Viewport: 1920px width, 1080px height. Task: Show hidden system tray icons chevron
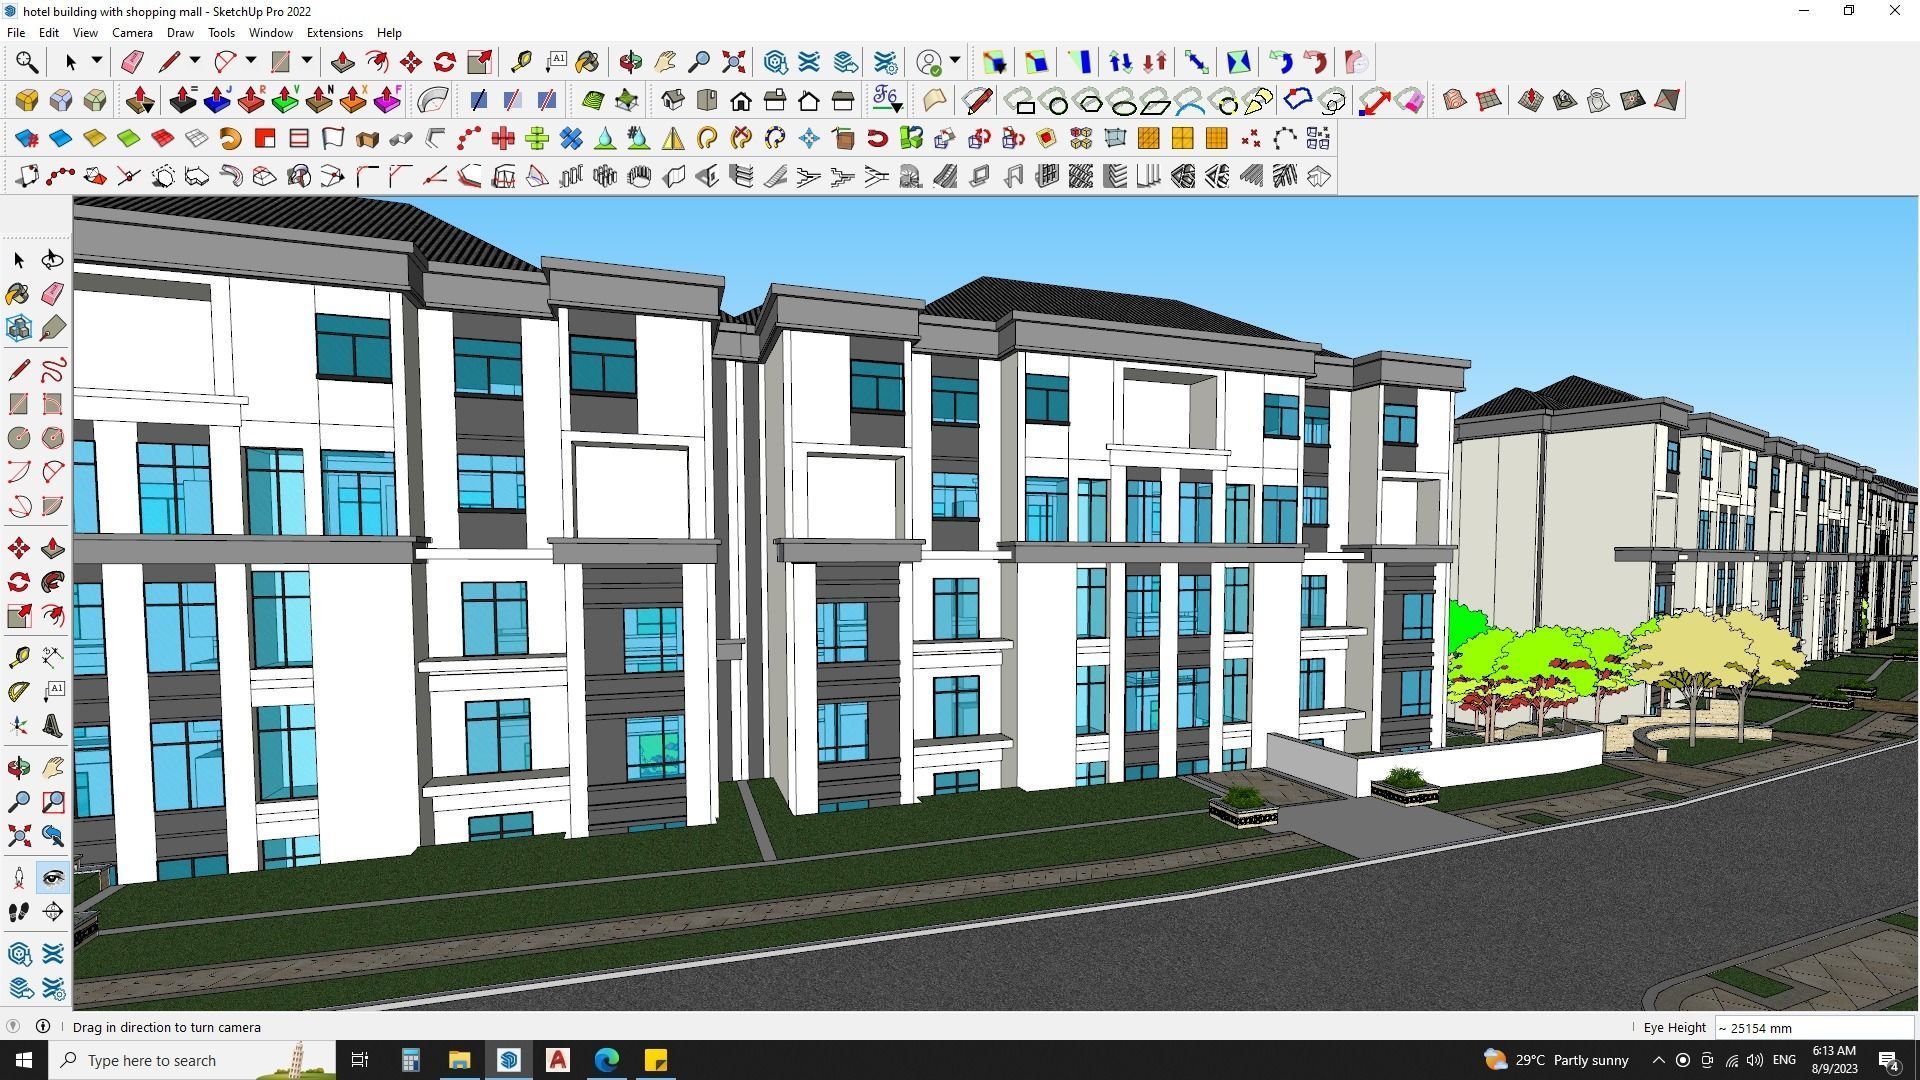[x=1658, y=1060]
